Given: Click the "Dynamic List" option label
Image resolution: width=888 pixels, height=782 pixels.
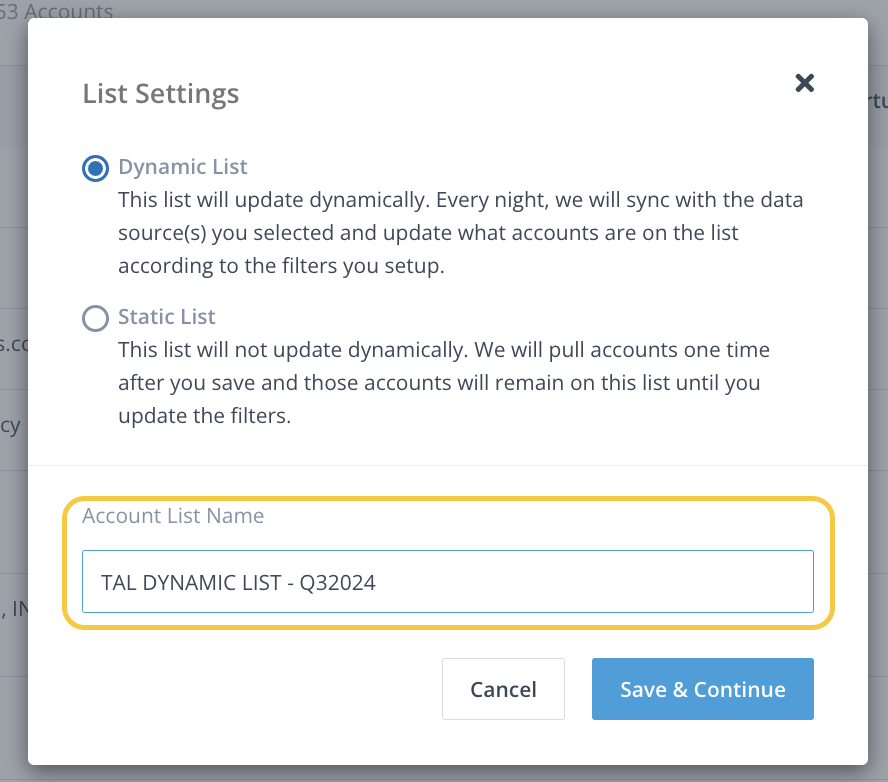Looking at the screenshot, I should point(182,167).
